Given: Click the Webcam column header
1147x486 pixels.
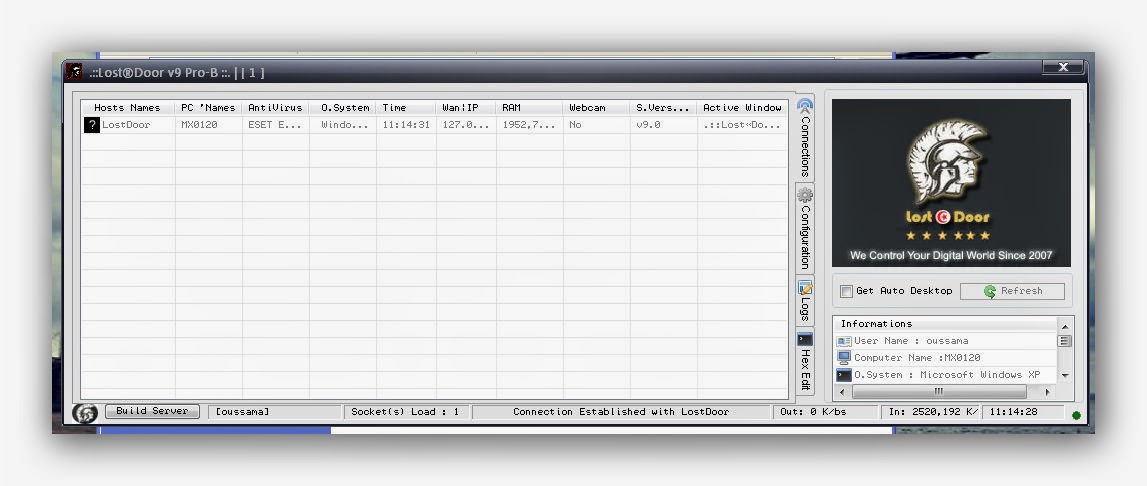Looking at the screenshot, I should (x=597, y=108).
